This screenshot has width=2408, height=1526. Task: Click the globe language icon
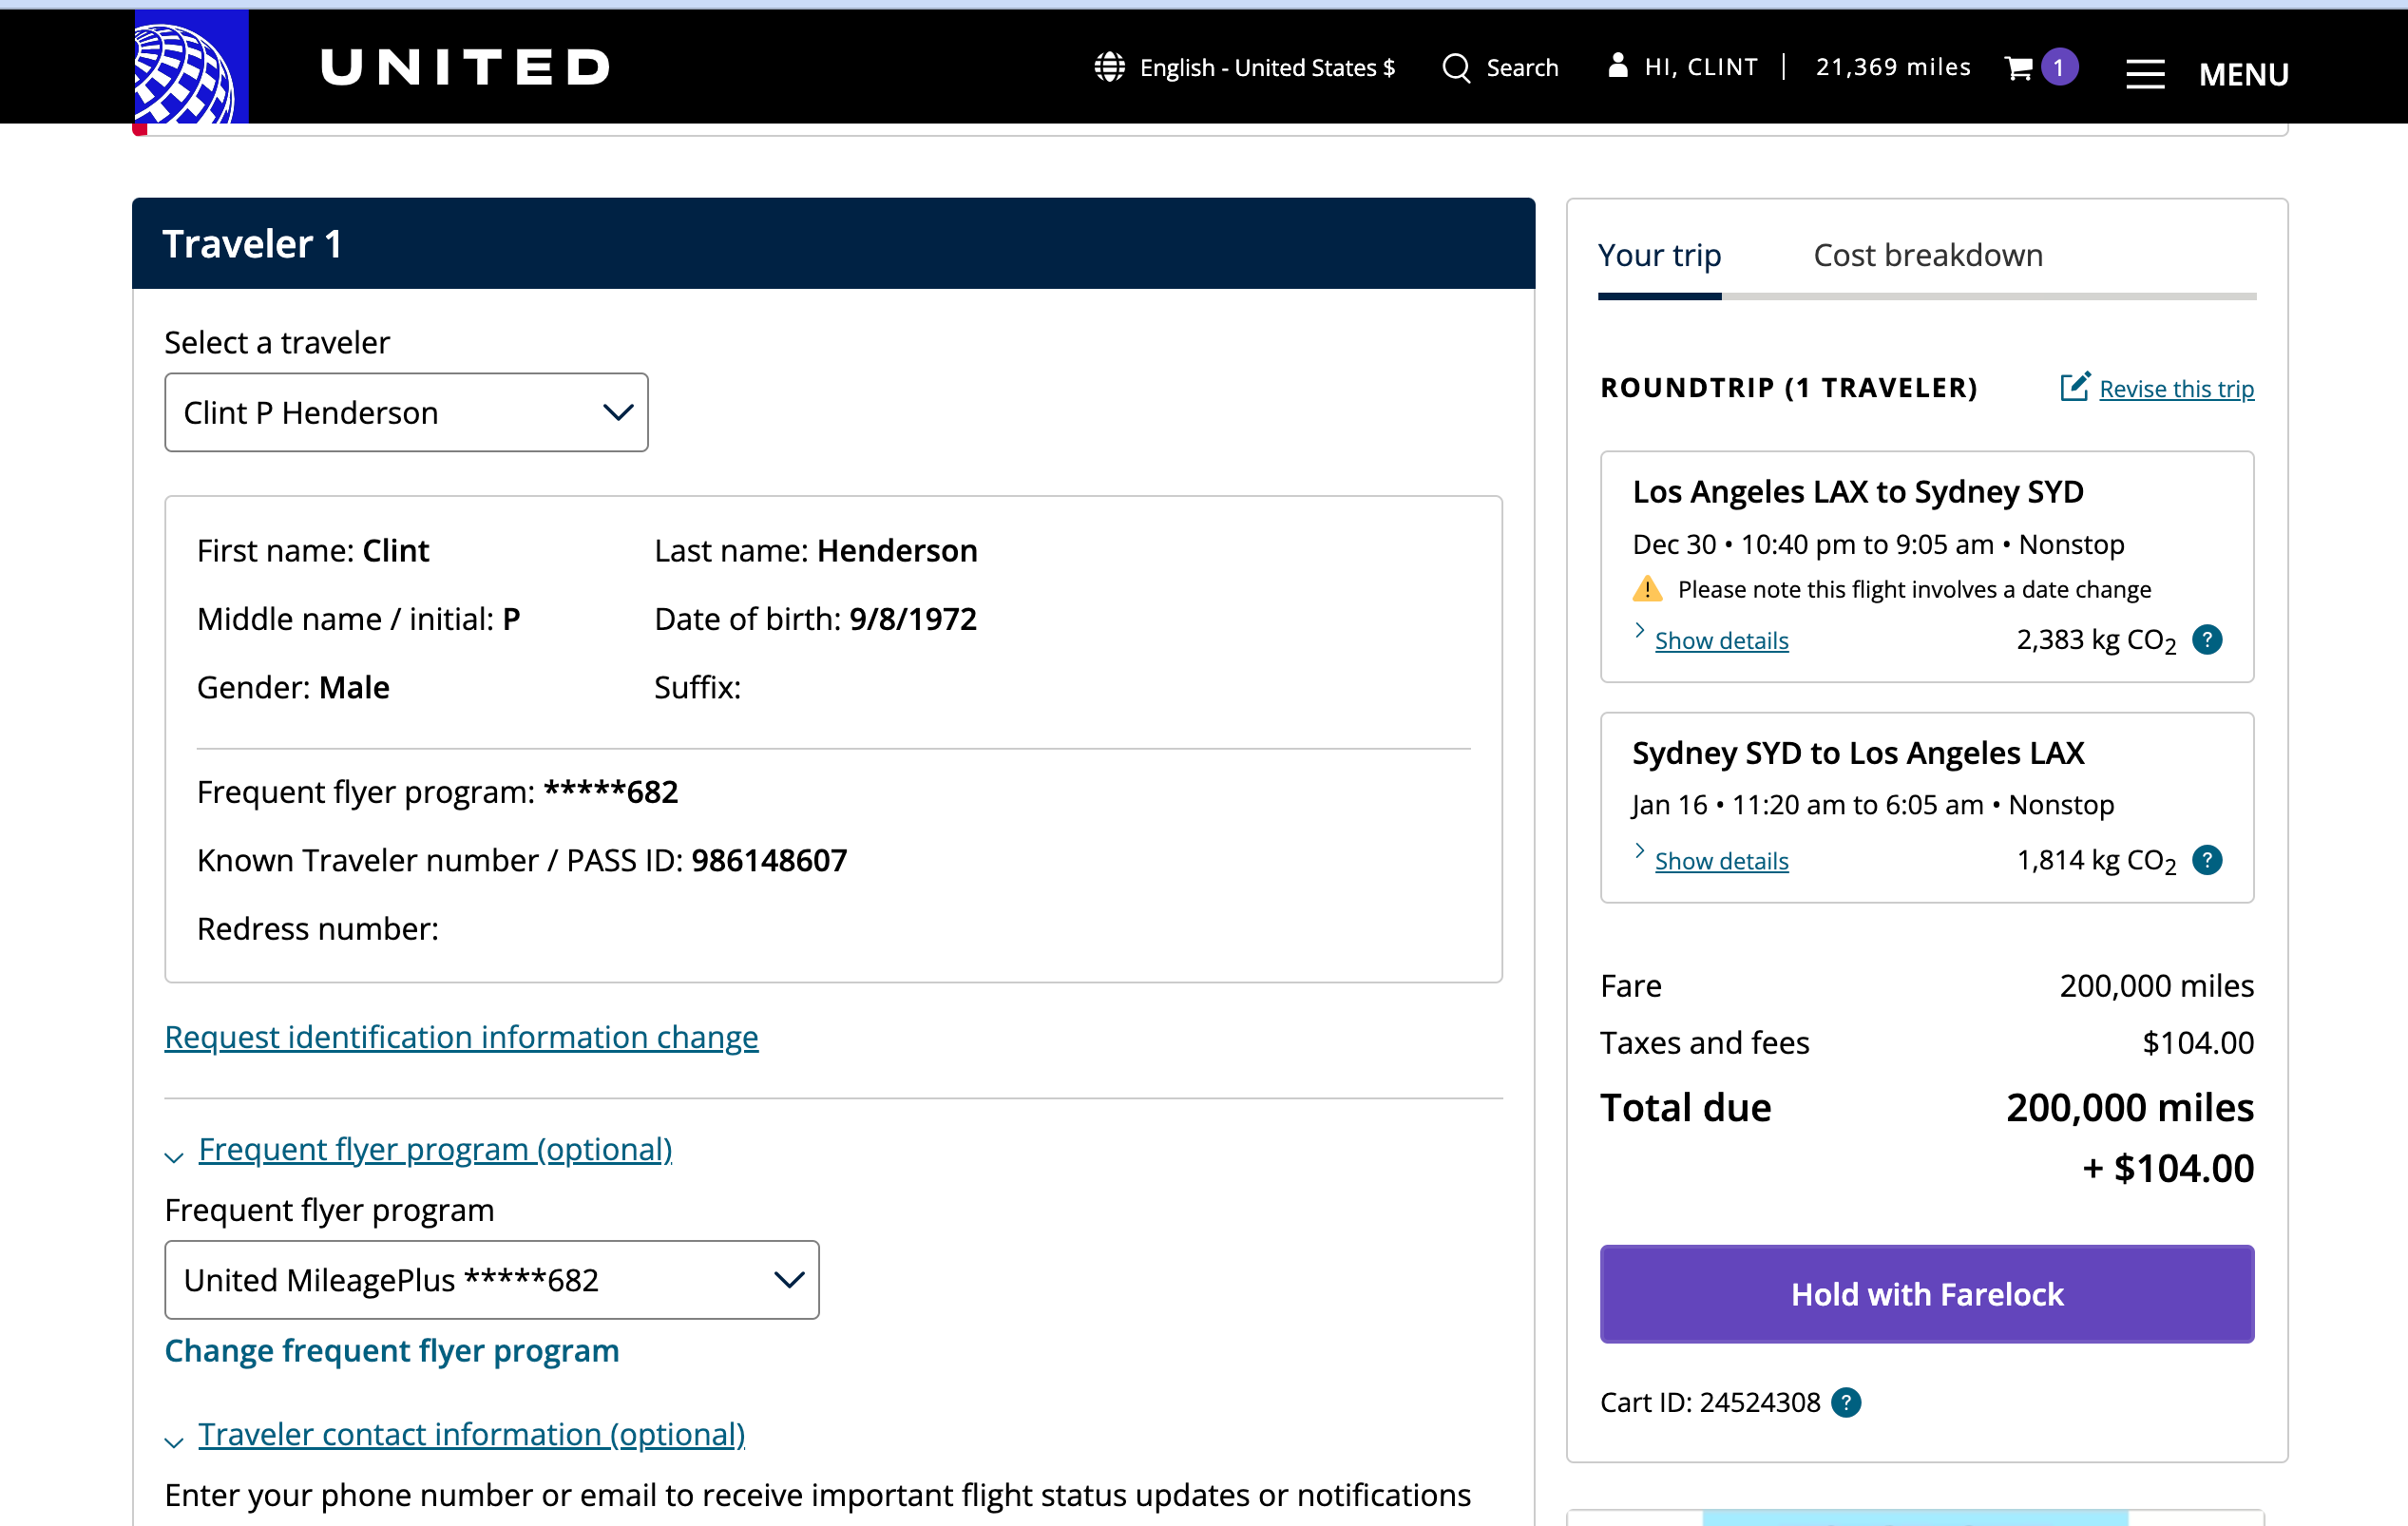pos(1109,67)
